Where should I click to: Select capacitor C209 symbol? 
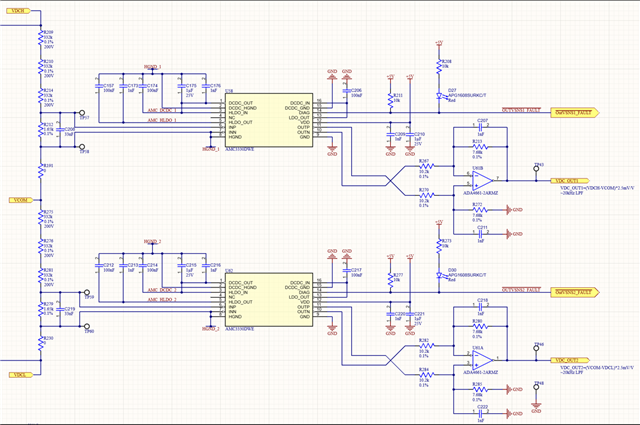(391, 134)
